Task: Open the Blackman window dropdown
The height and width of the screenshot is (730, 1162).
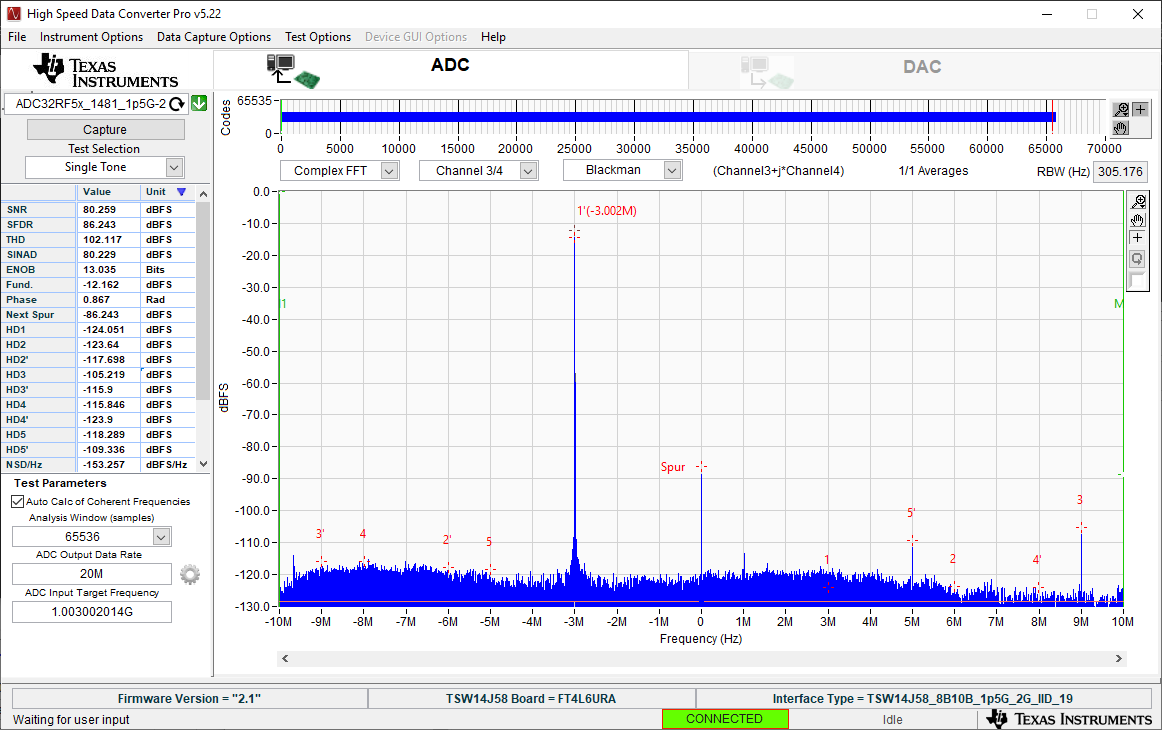Action: click(672, 171)
